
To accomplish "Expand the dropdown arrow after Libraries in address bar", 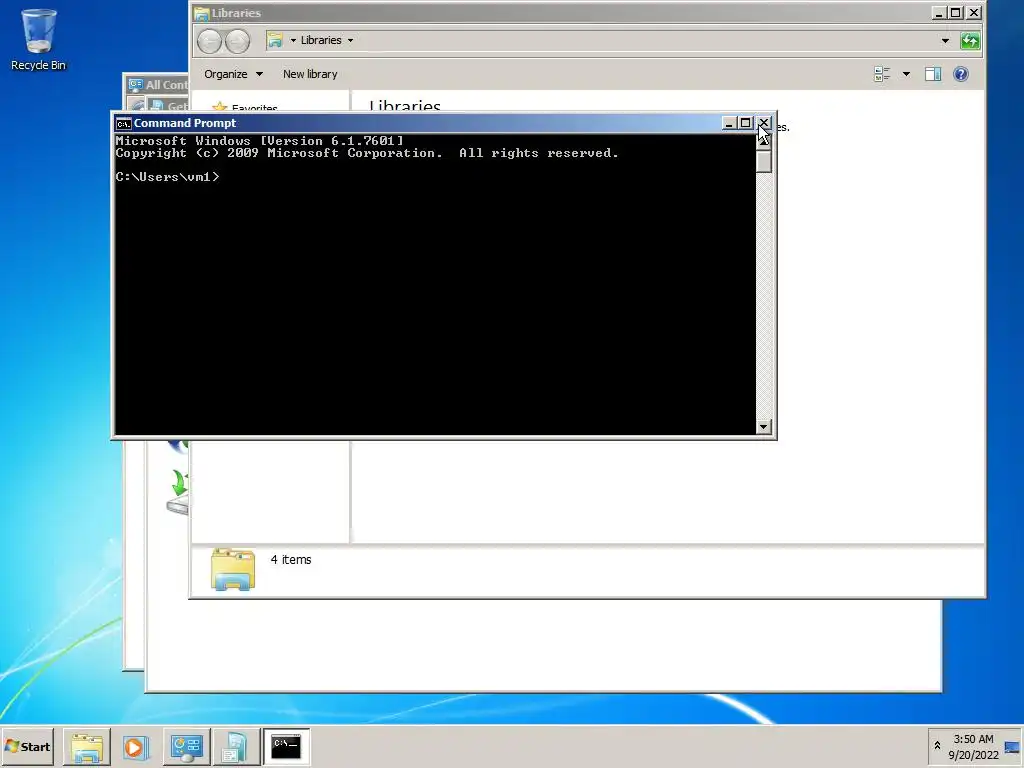I will point(350,40).
